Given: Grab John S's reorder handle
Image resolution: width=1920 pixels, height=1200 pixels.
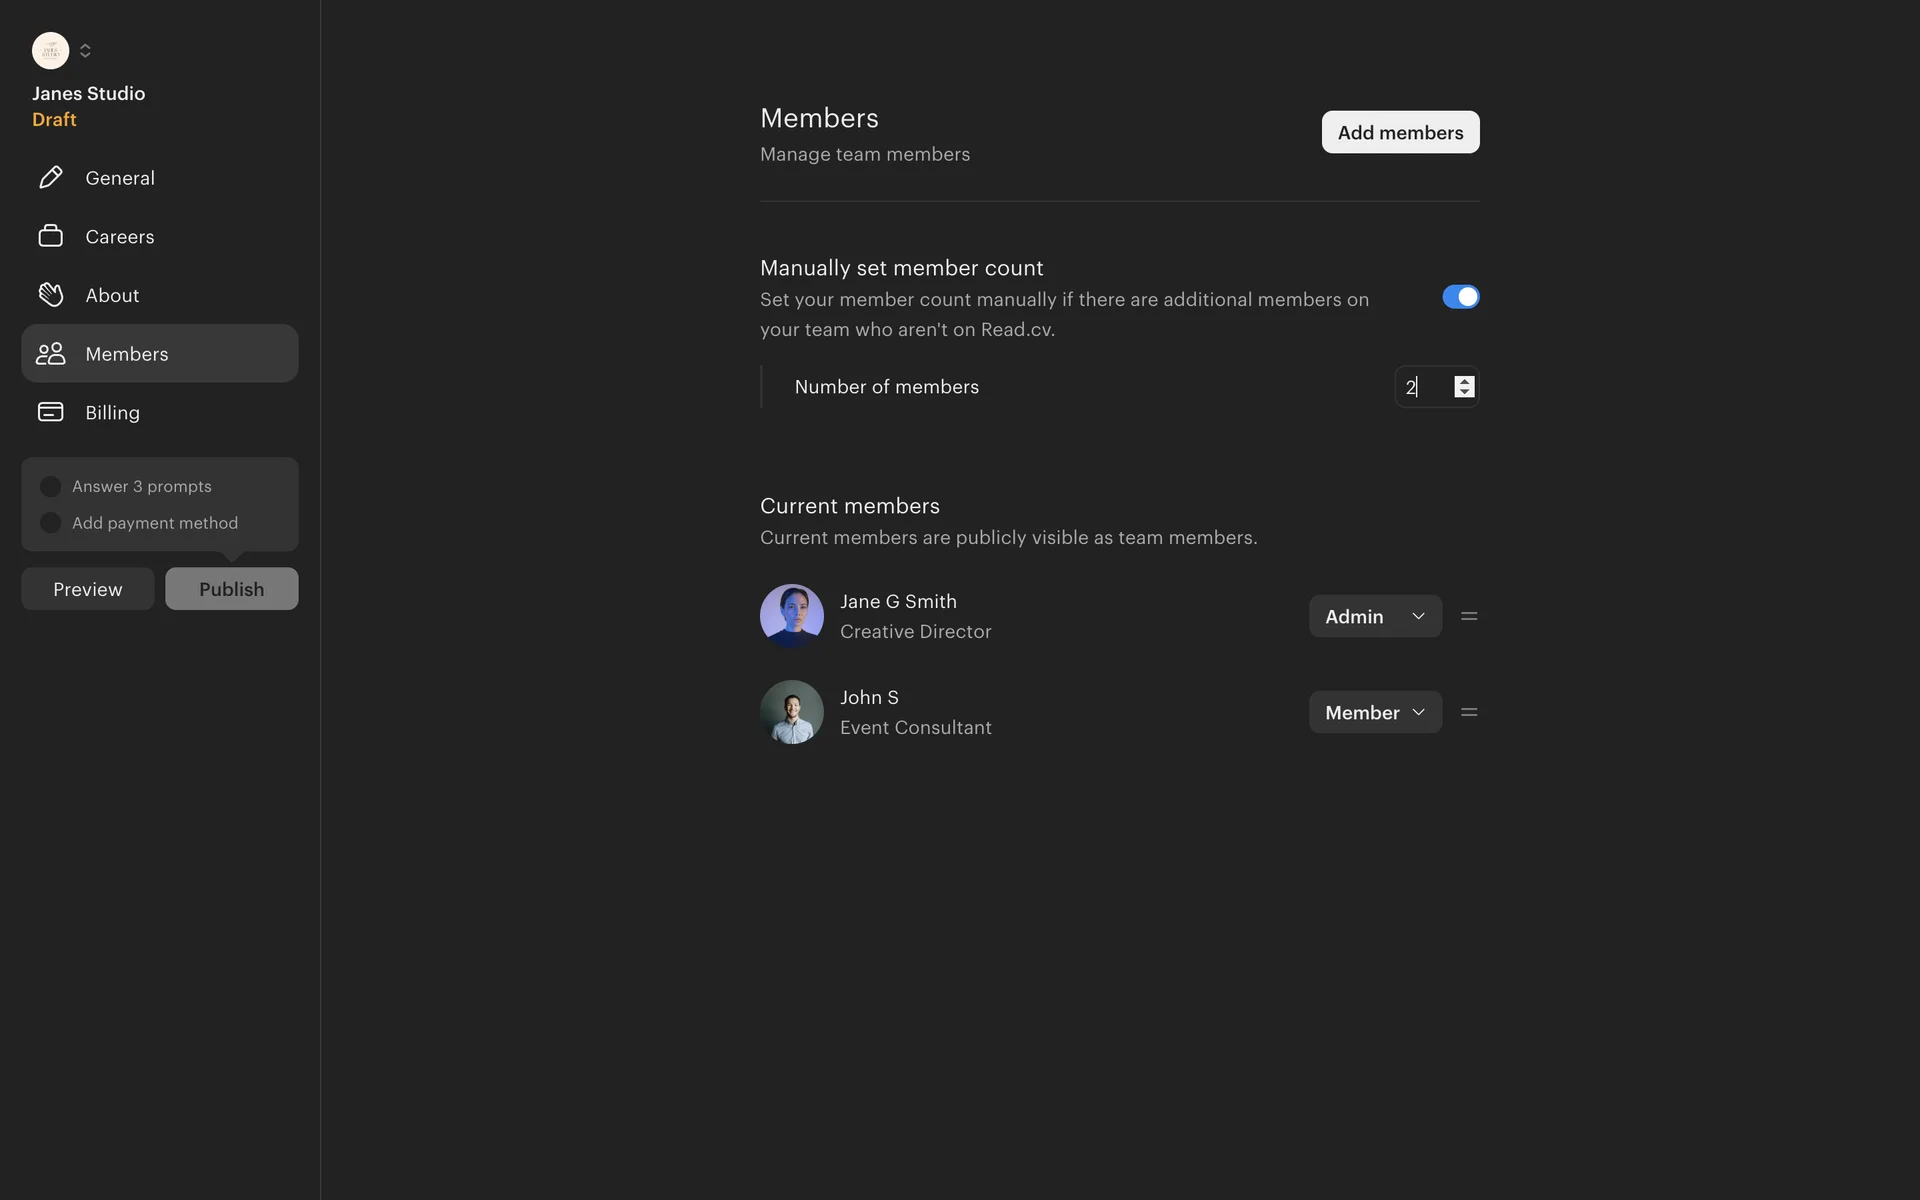Looking at the screenshot, I should 1468,712.
